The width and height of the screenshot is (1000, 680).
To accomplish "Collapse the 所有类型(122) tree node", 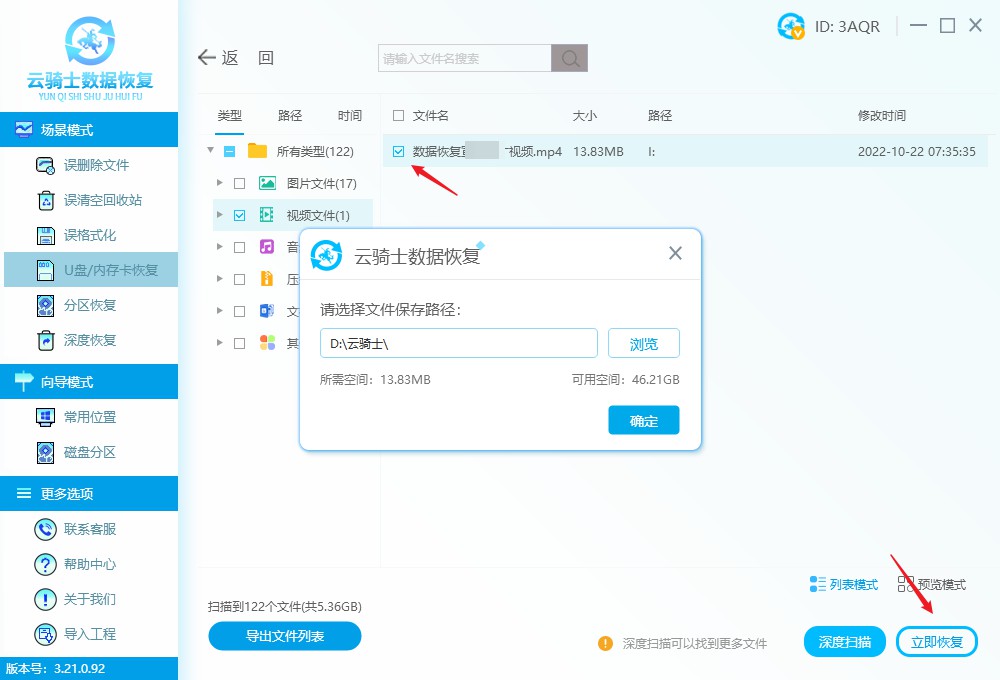I will (x=210, y=152).
